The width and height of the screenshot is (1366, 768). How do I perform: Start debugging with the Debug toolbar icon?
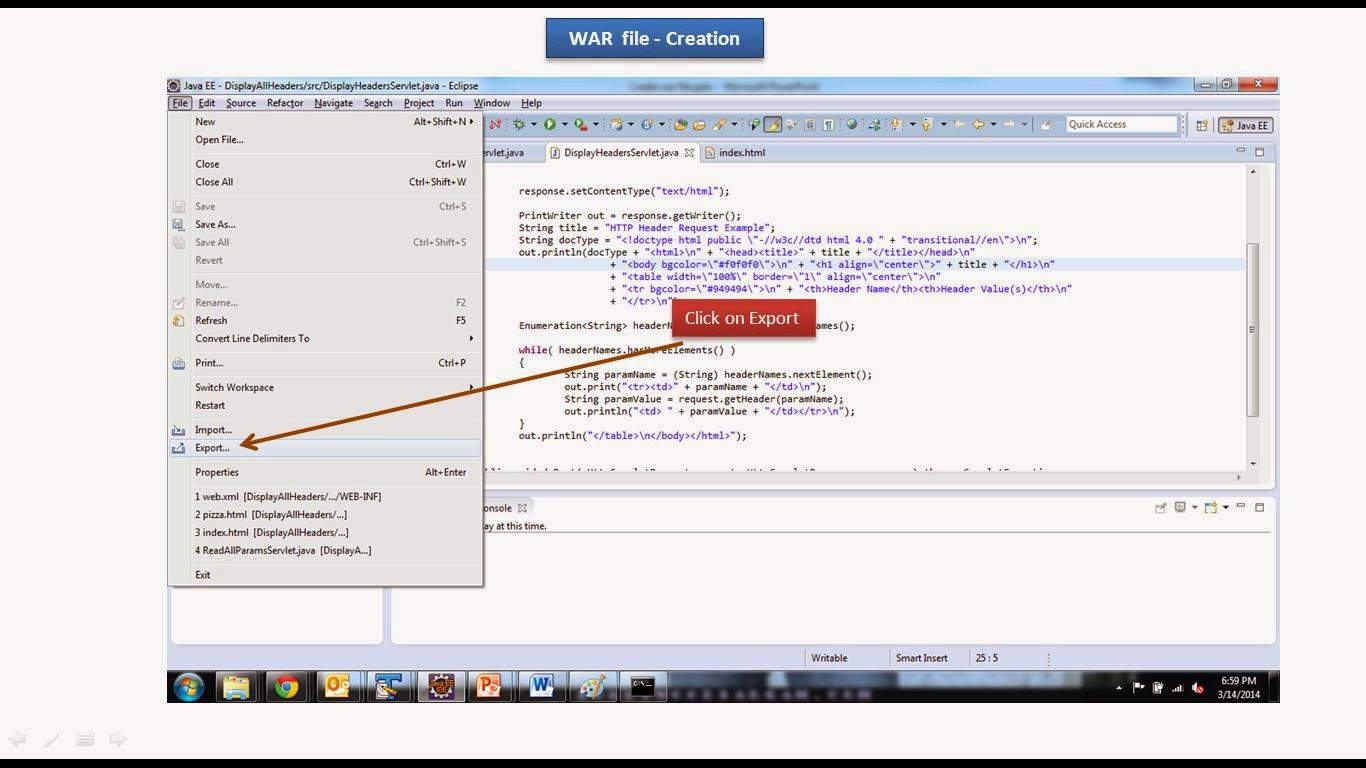(x=517, y=123)
